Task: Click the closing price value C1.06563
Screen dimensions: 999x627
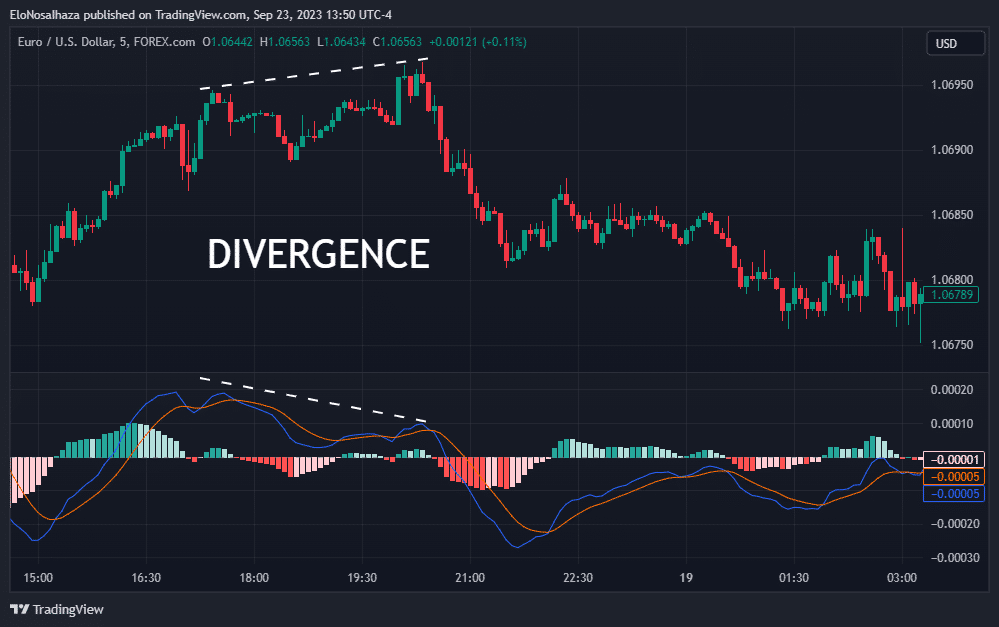Action: tap(398, 42)
